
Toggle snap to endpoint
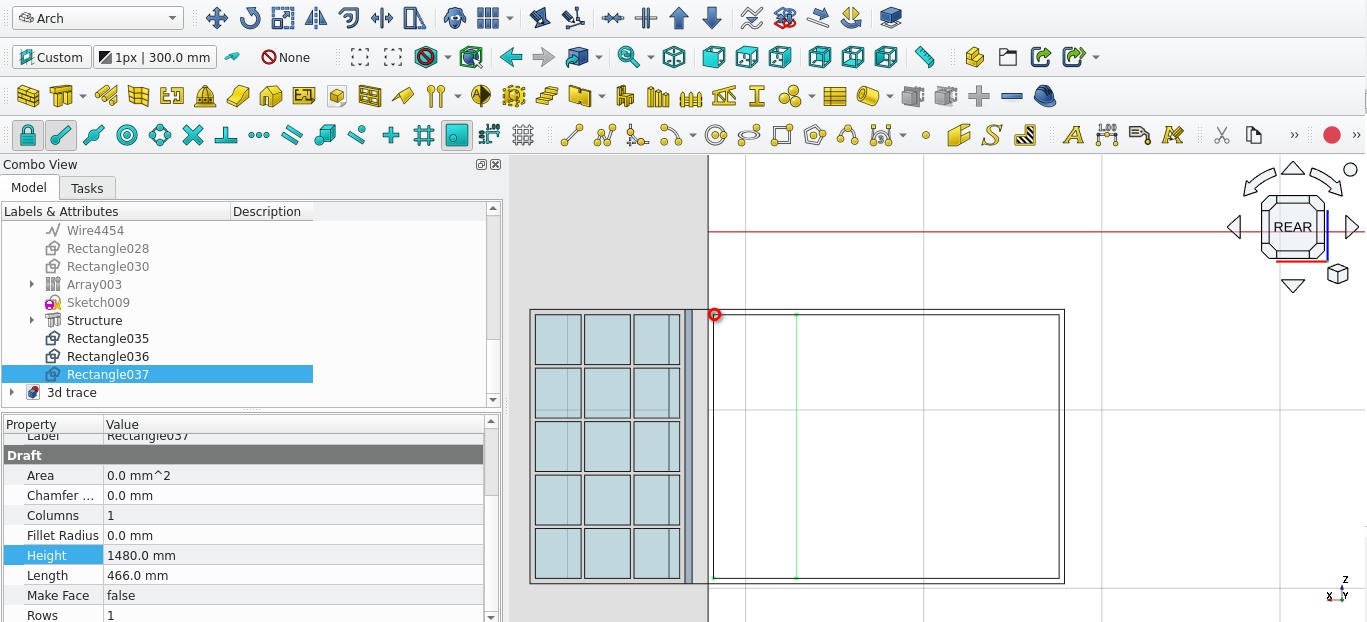pos(60,135)
